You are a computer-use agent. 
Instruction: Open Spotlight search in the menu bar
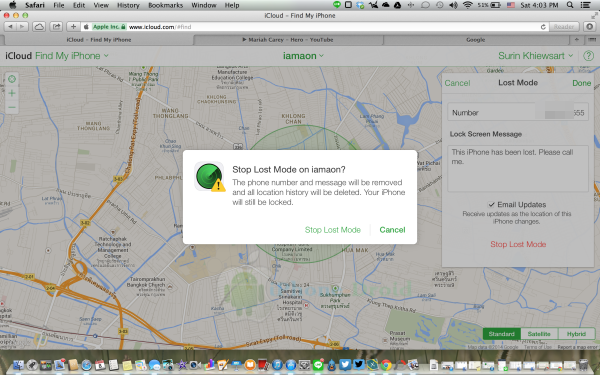click(570, 5)
